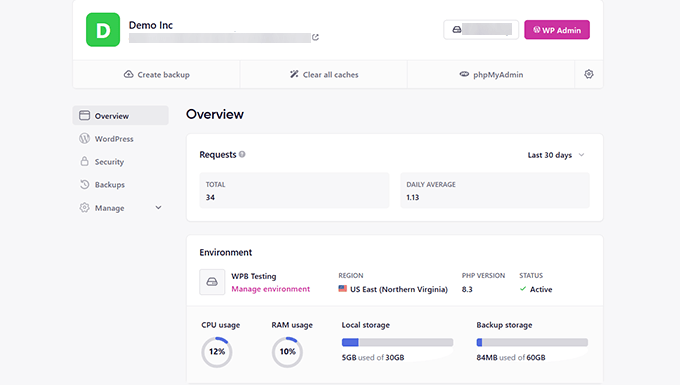Select Overview in the sidebar

click(x=121, y=116)
